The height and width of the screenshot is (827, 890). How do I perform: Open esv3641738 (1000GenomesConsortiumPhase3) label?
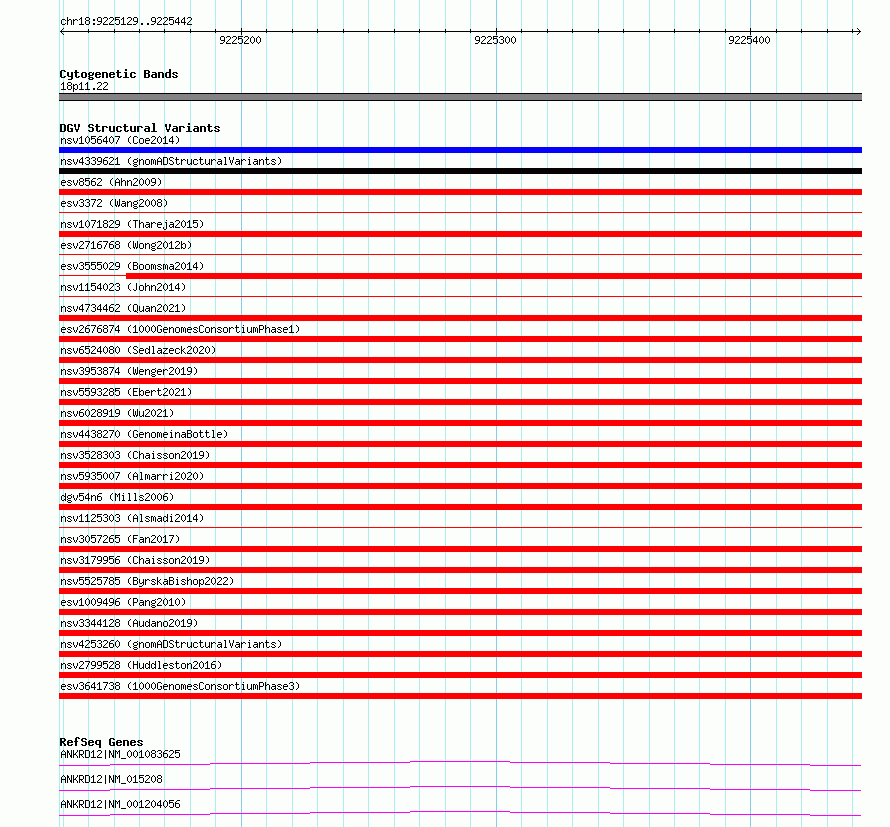(x=180, y=686)
